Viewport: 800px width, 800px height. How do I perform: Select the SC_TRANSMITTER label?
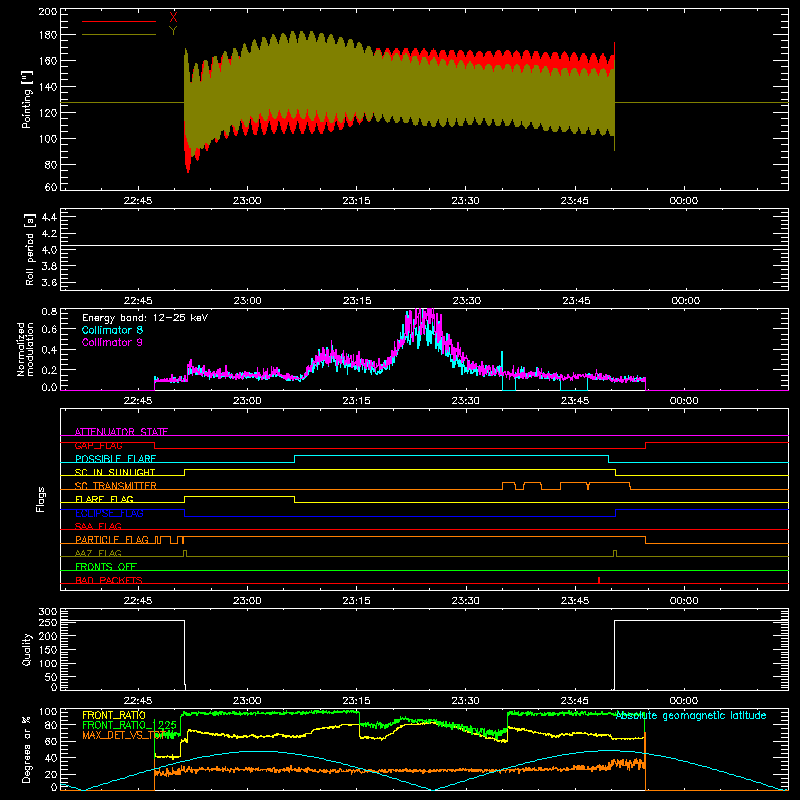pos(115,486)
